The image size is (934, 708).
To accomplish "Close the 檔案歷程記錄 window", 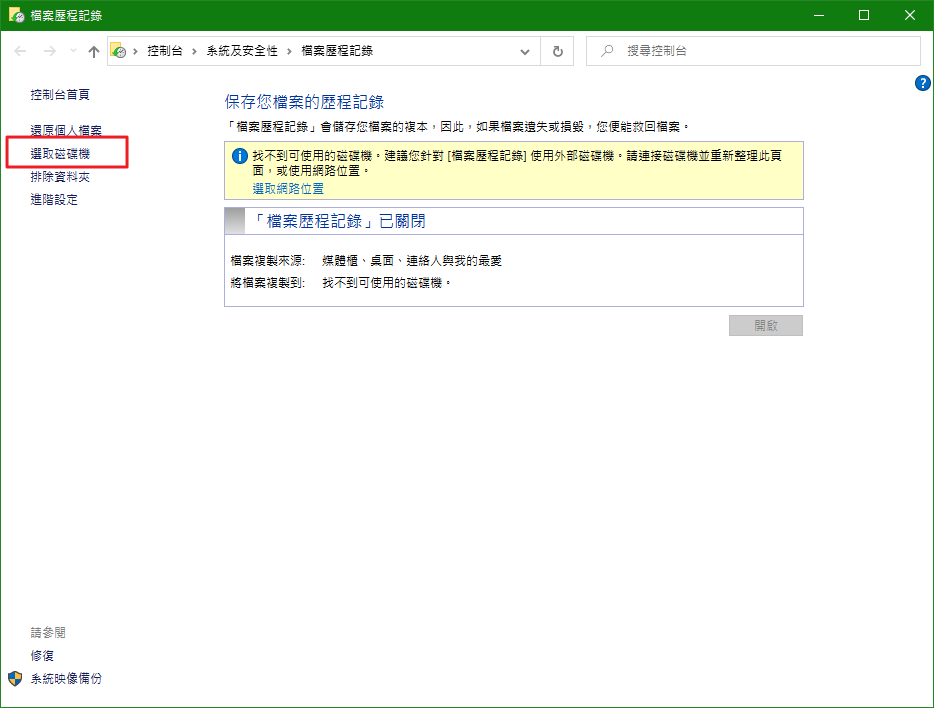I will [x=910, y=15].
